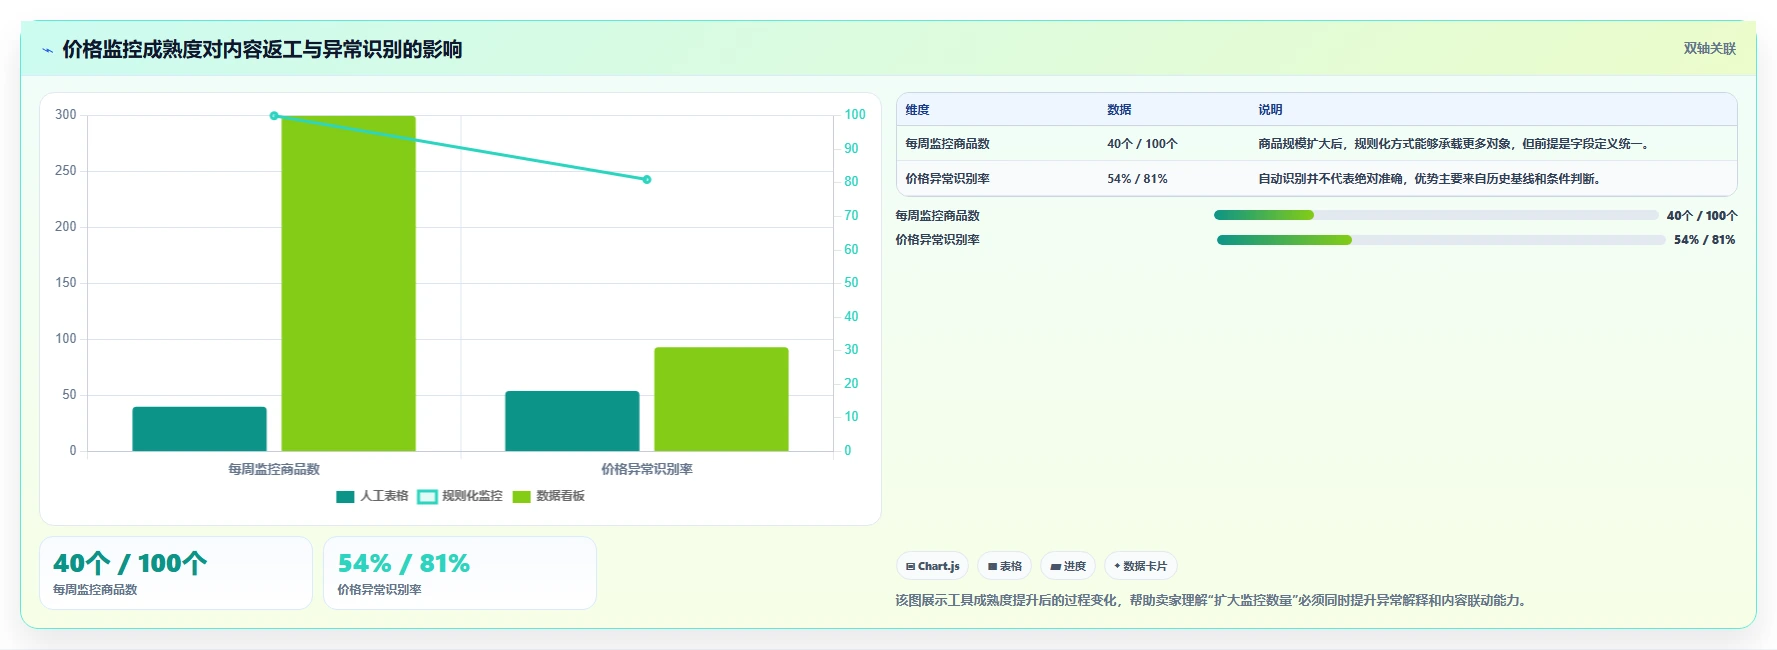Click x-axis label 价格异常识别率
Viewport: 1777px width, 650px height.
(647, 469)
